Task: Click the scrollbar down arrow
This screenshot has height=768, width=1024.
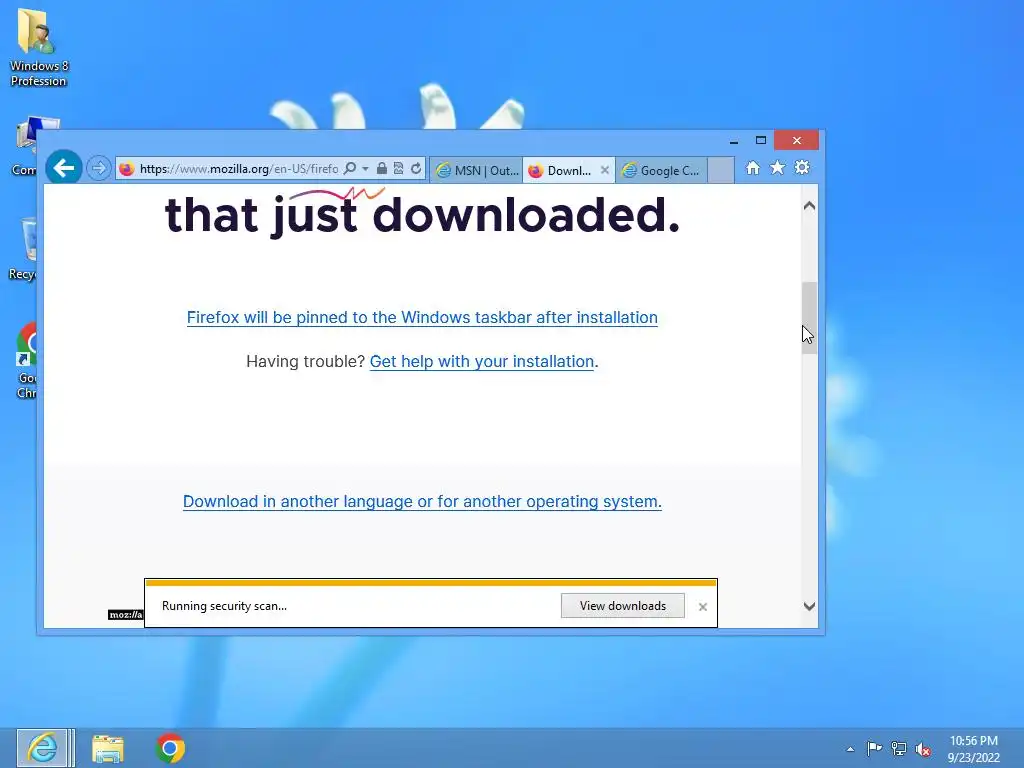Action: pos(809,606)
